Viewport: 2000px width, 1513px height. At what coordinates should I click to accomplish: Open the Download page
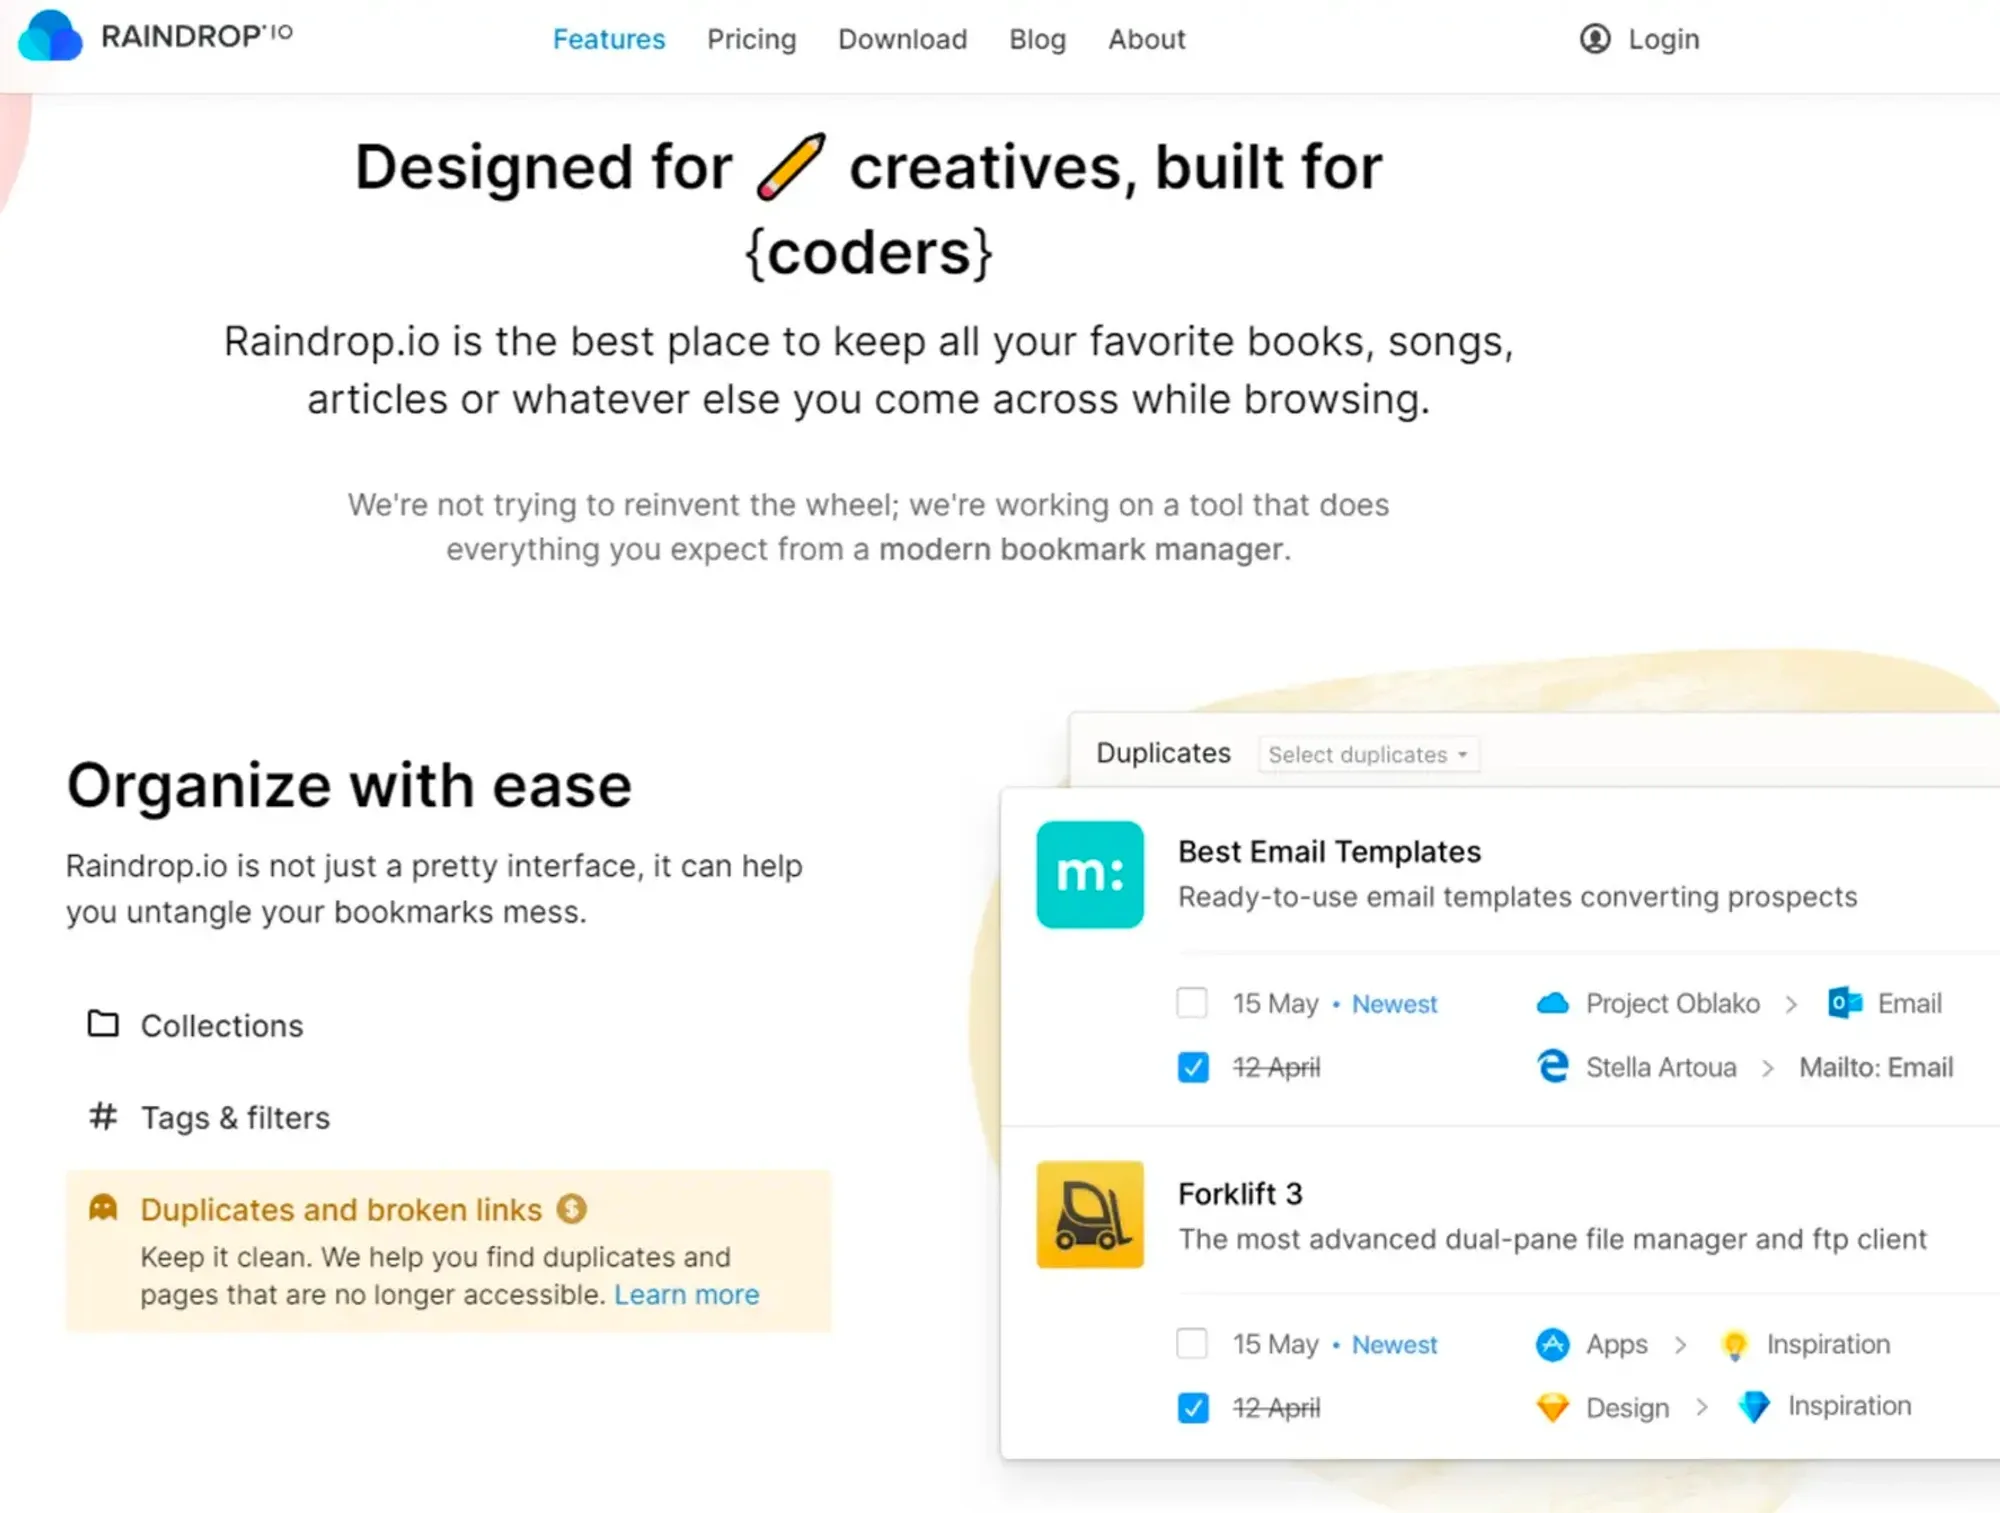tap(903, 39)
